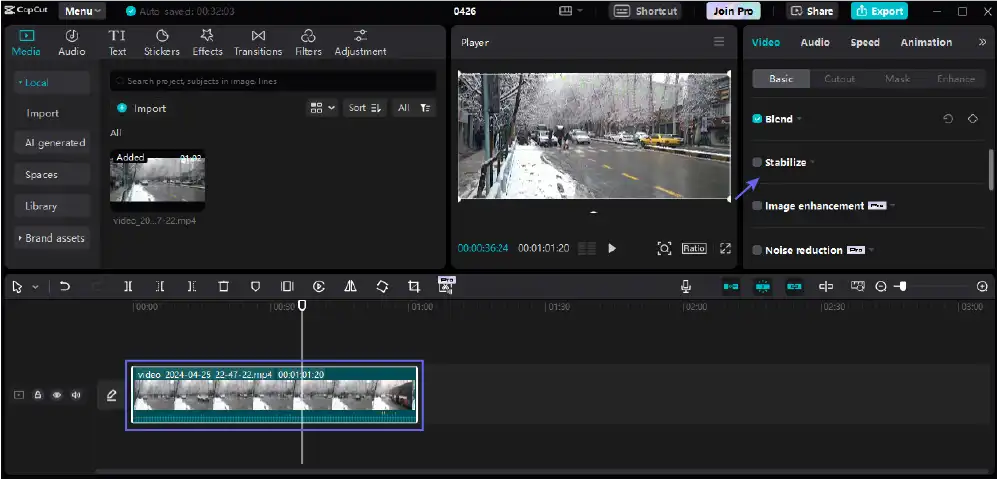
Task: Click the Delete clip trash icon
Action: pos(223,287)
